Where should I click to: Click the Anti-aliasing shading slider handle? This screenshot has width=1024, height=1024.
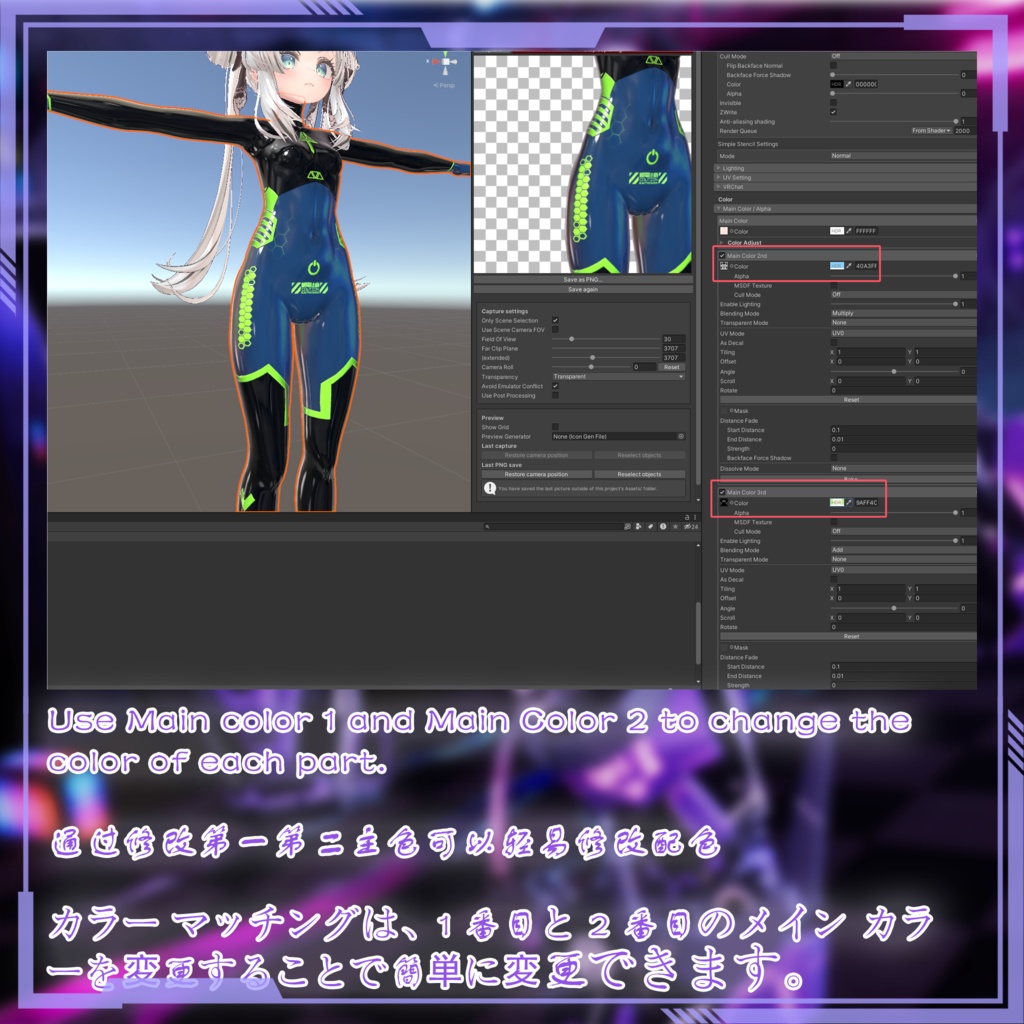(955, 121)
